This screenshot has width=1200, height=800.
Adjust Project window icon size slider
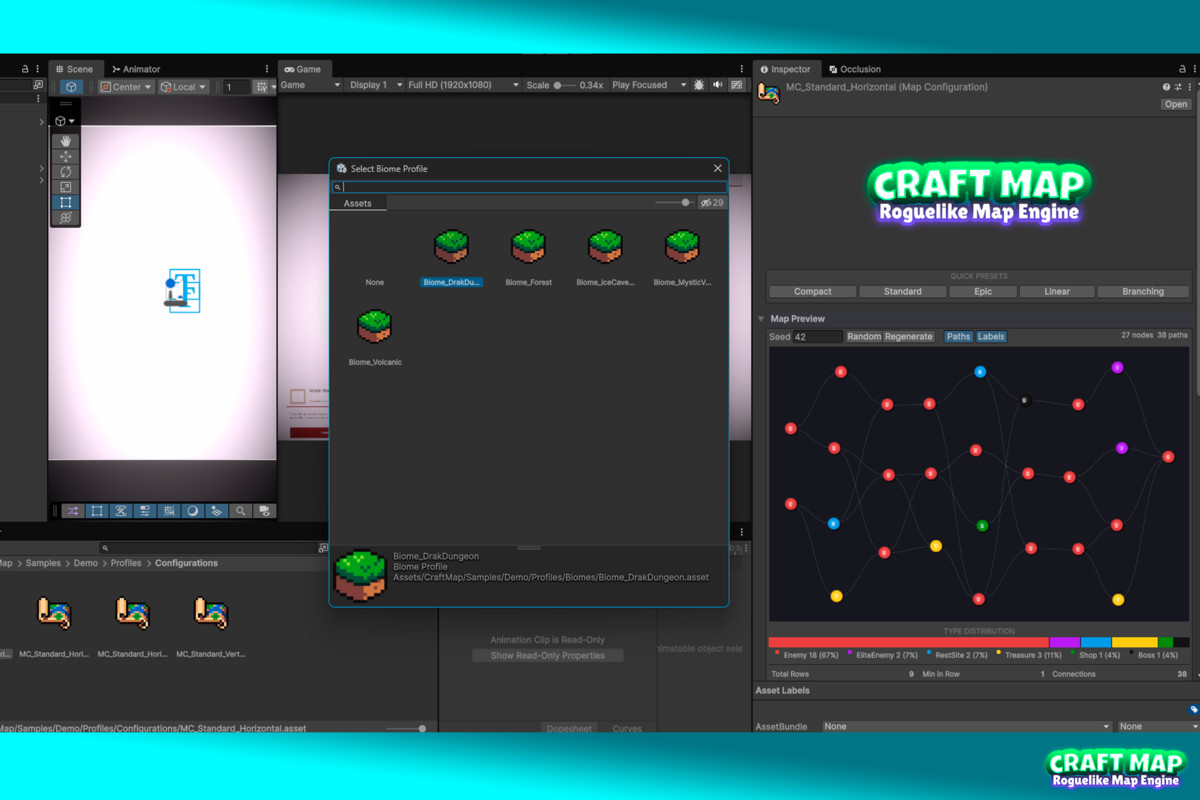406,729
